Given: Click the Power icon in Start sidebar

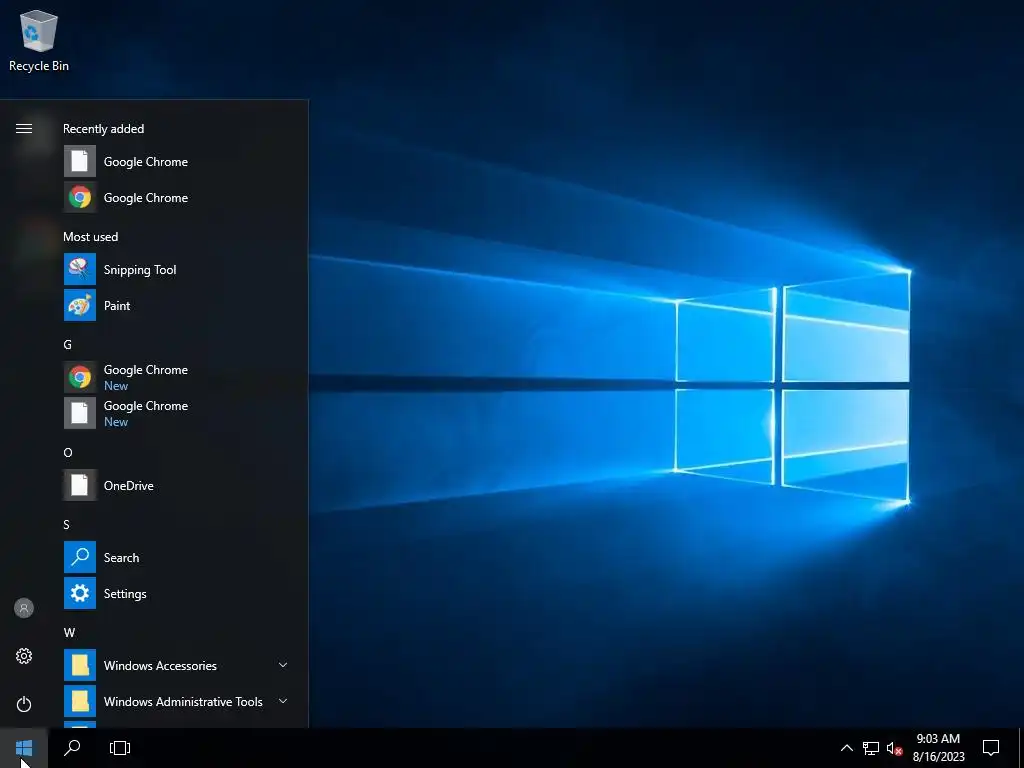Looking at the screenshot, I should [24, 704].
